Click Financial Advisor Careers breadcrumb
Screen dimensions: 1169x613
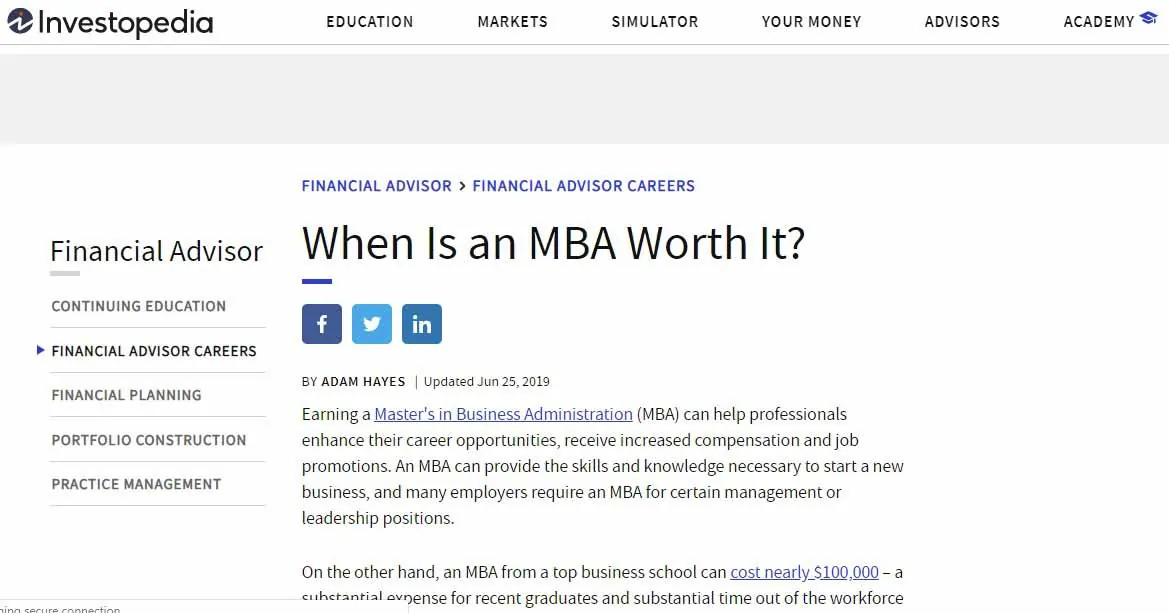[583, 186]
